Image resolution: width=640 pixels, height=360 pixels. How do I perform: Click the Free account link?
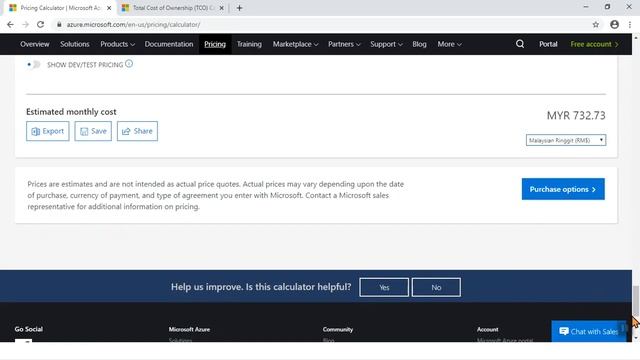tap(594, 44)
